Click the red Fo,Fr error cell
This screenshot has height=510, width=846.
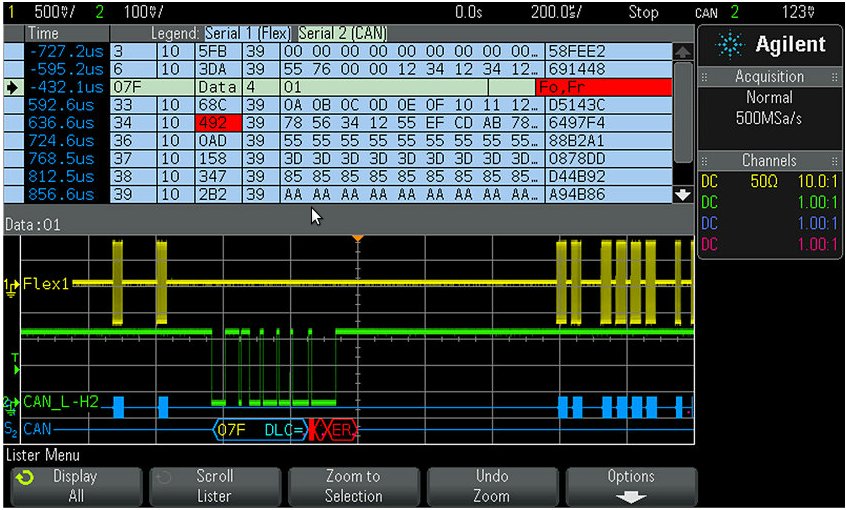604,87
